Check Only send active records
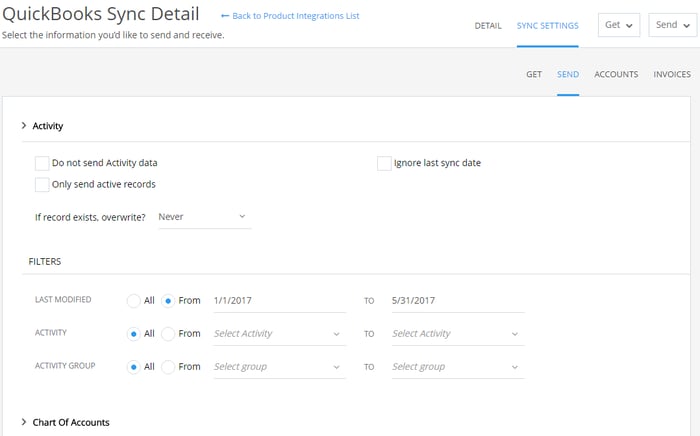 [x=42, y=185]
